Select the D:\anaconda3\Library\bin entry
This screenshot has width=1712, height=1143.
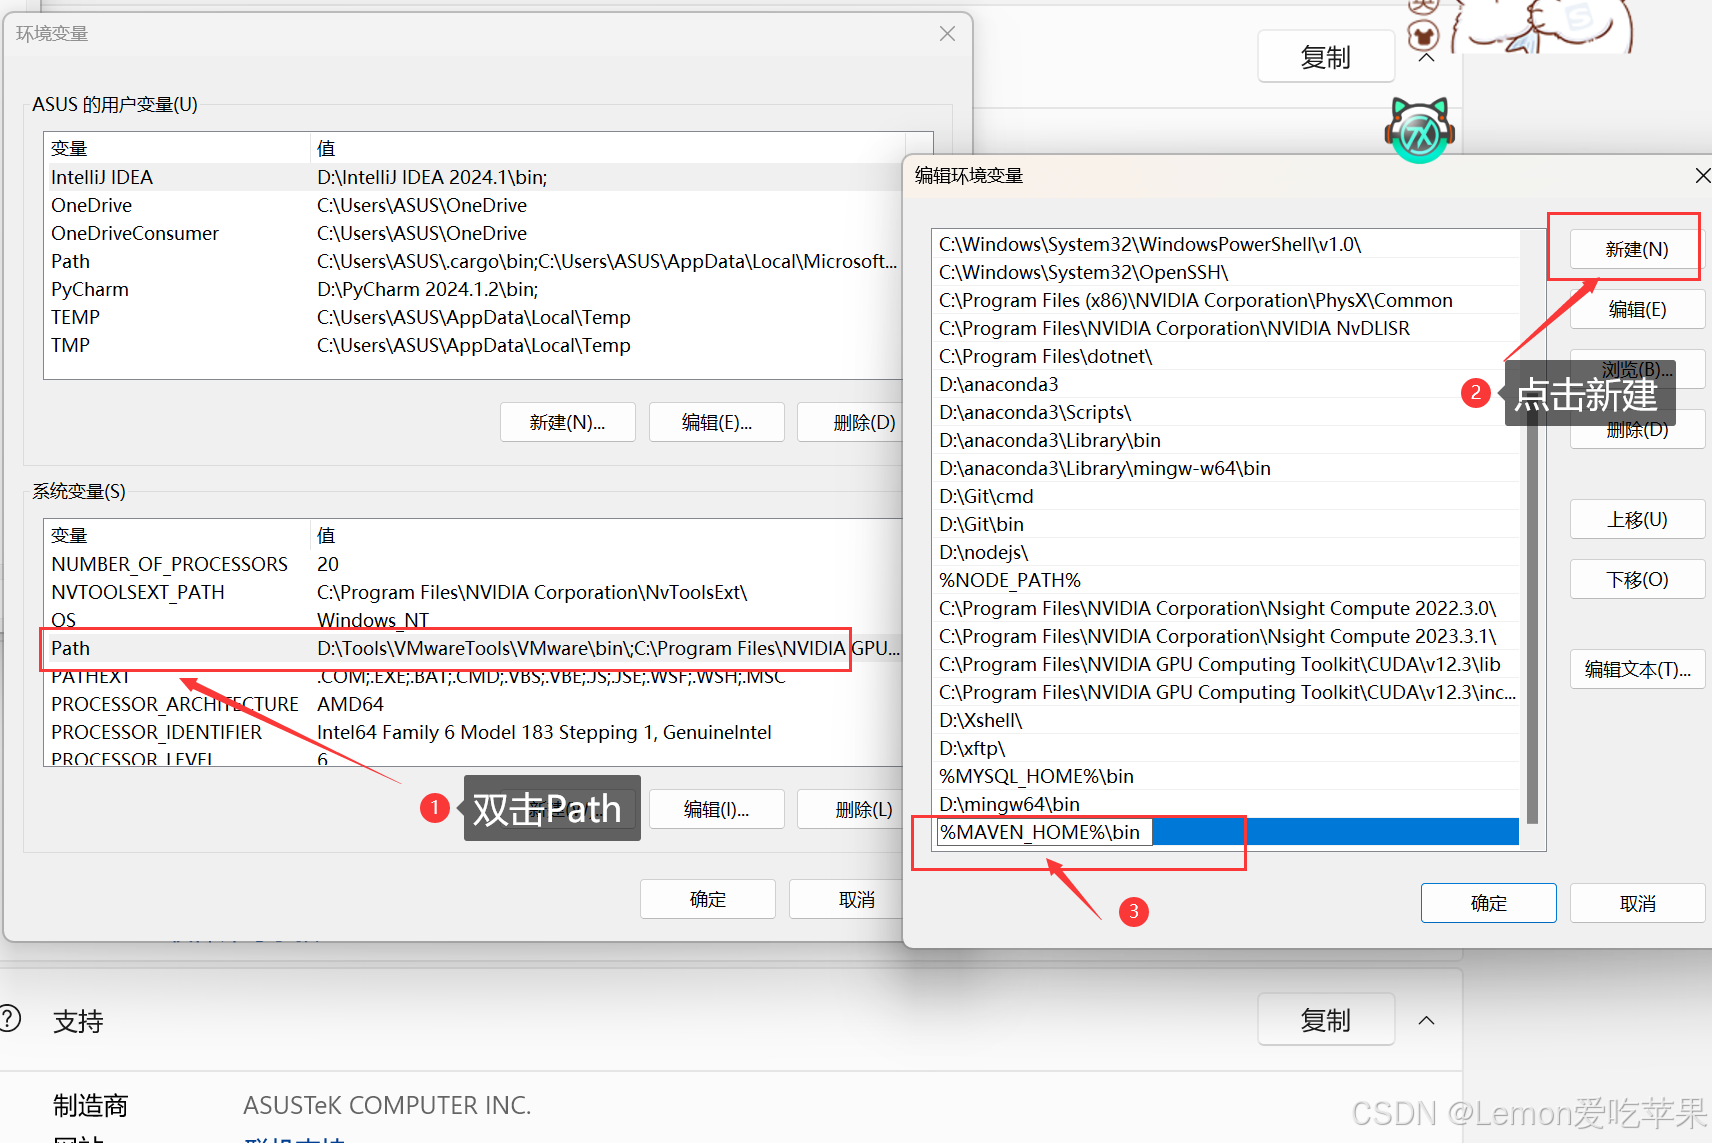(1226, 440)
